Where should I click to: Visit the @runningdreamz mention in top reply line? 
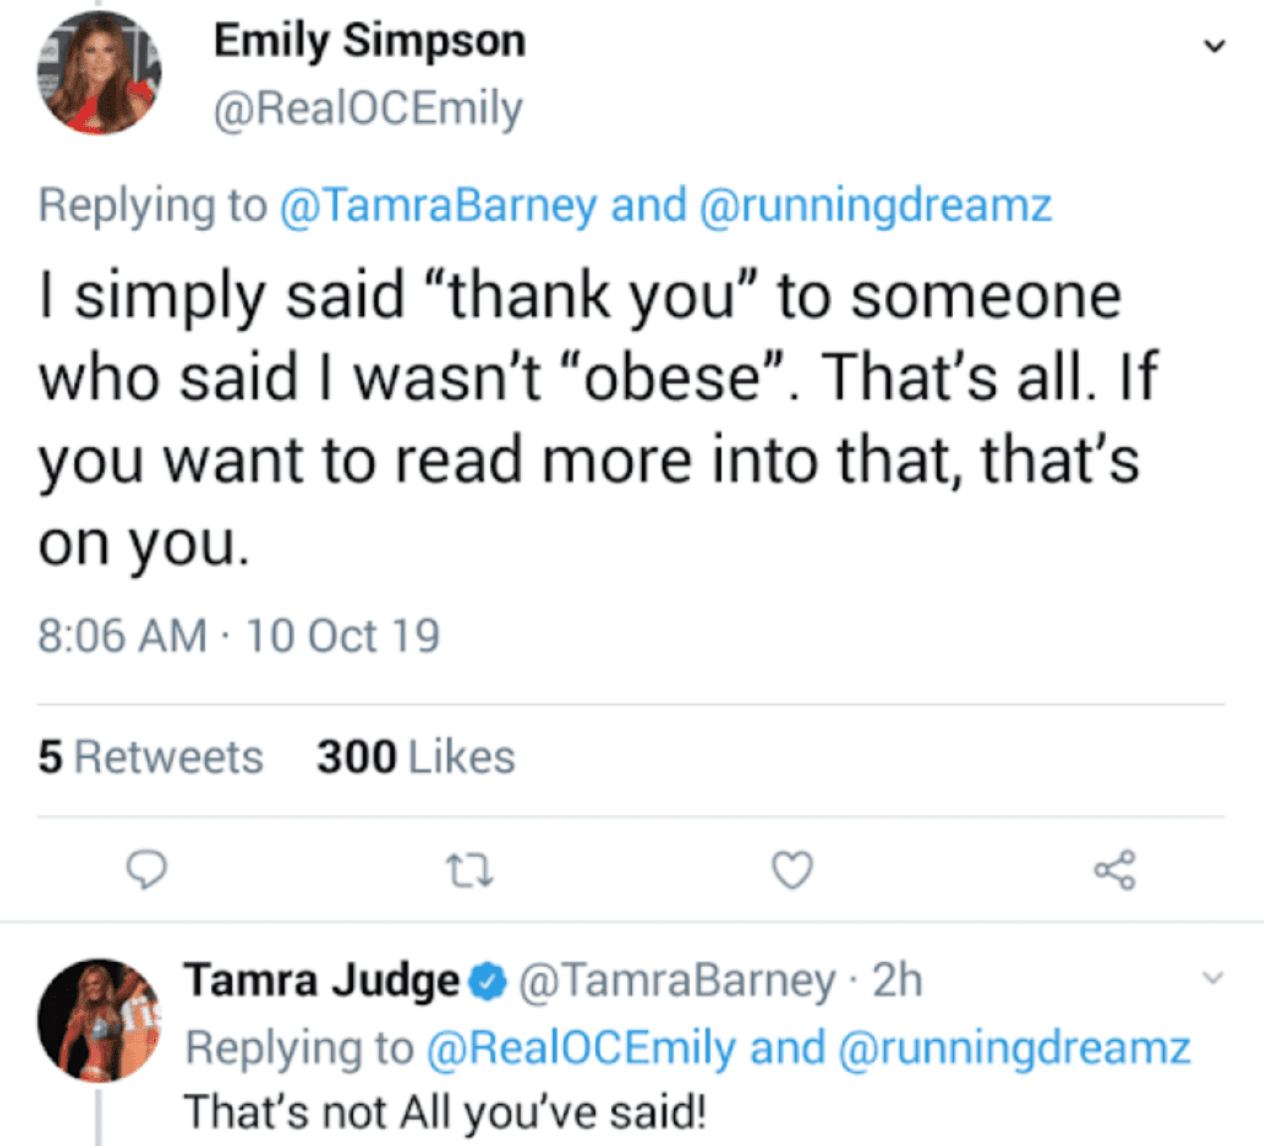pyautogui.click(x=875, y=205)
